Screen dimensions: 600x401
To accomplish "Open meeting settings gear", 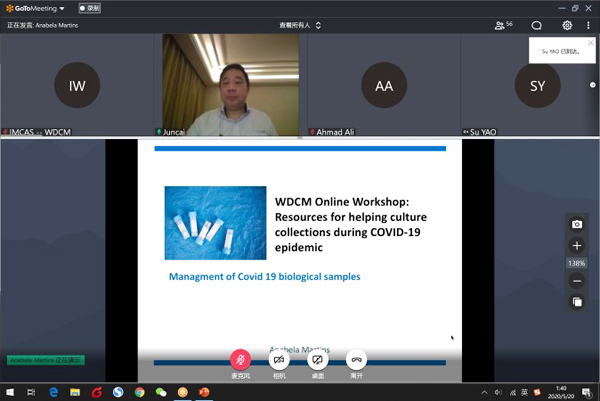I will click(567, 25).
